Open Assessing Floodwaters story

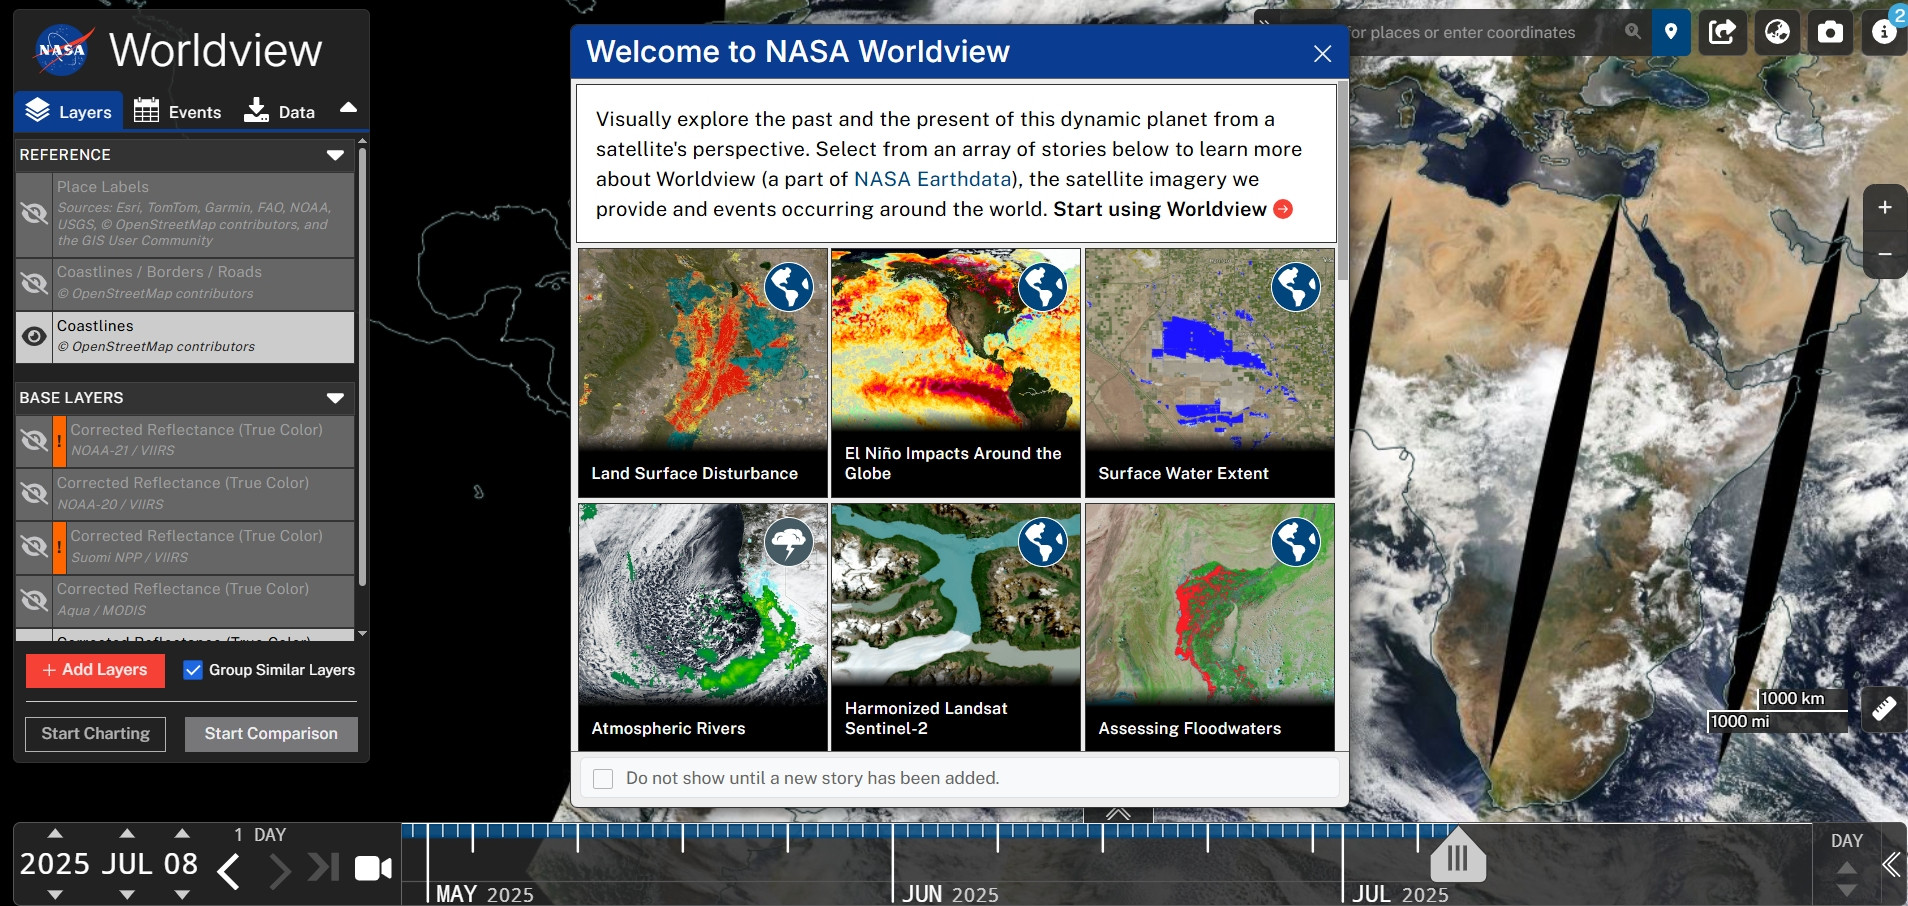tap(1210, 627)
